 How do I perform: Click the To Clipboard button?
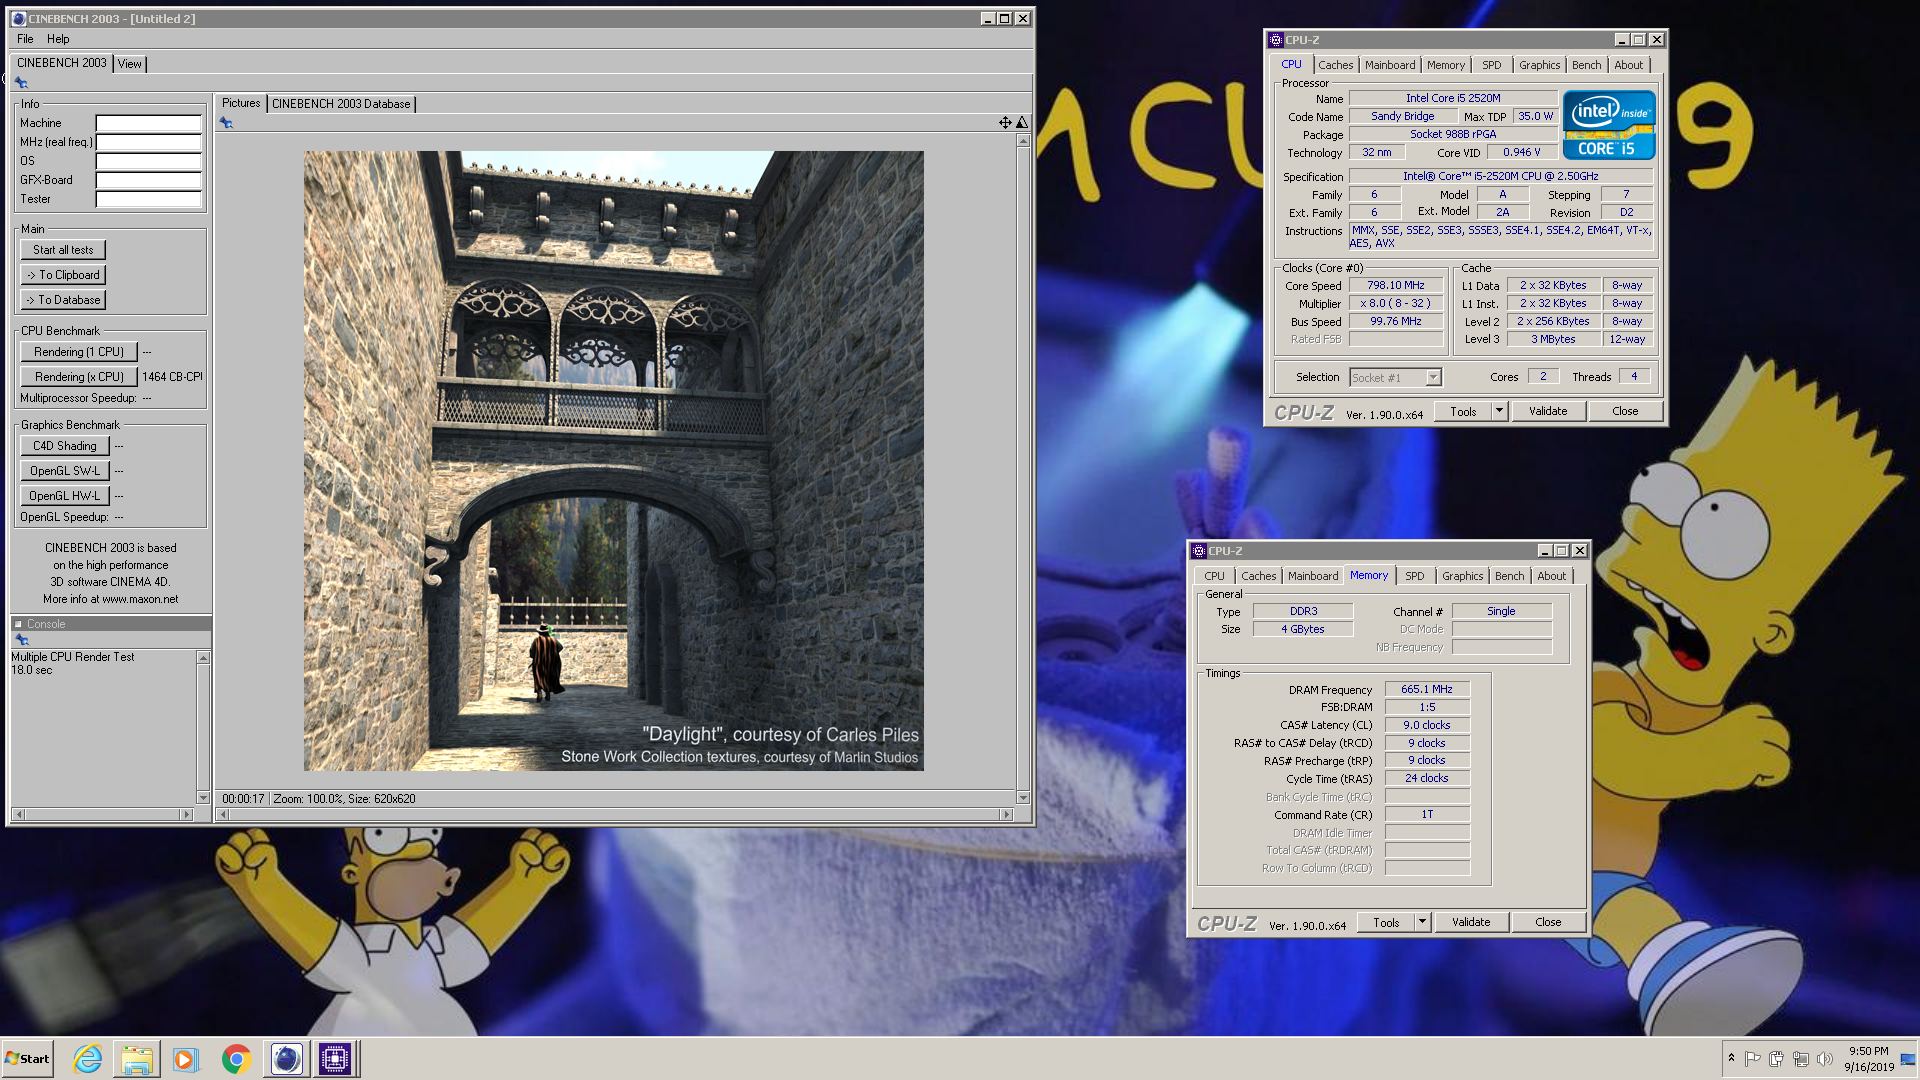63,275
